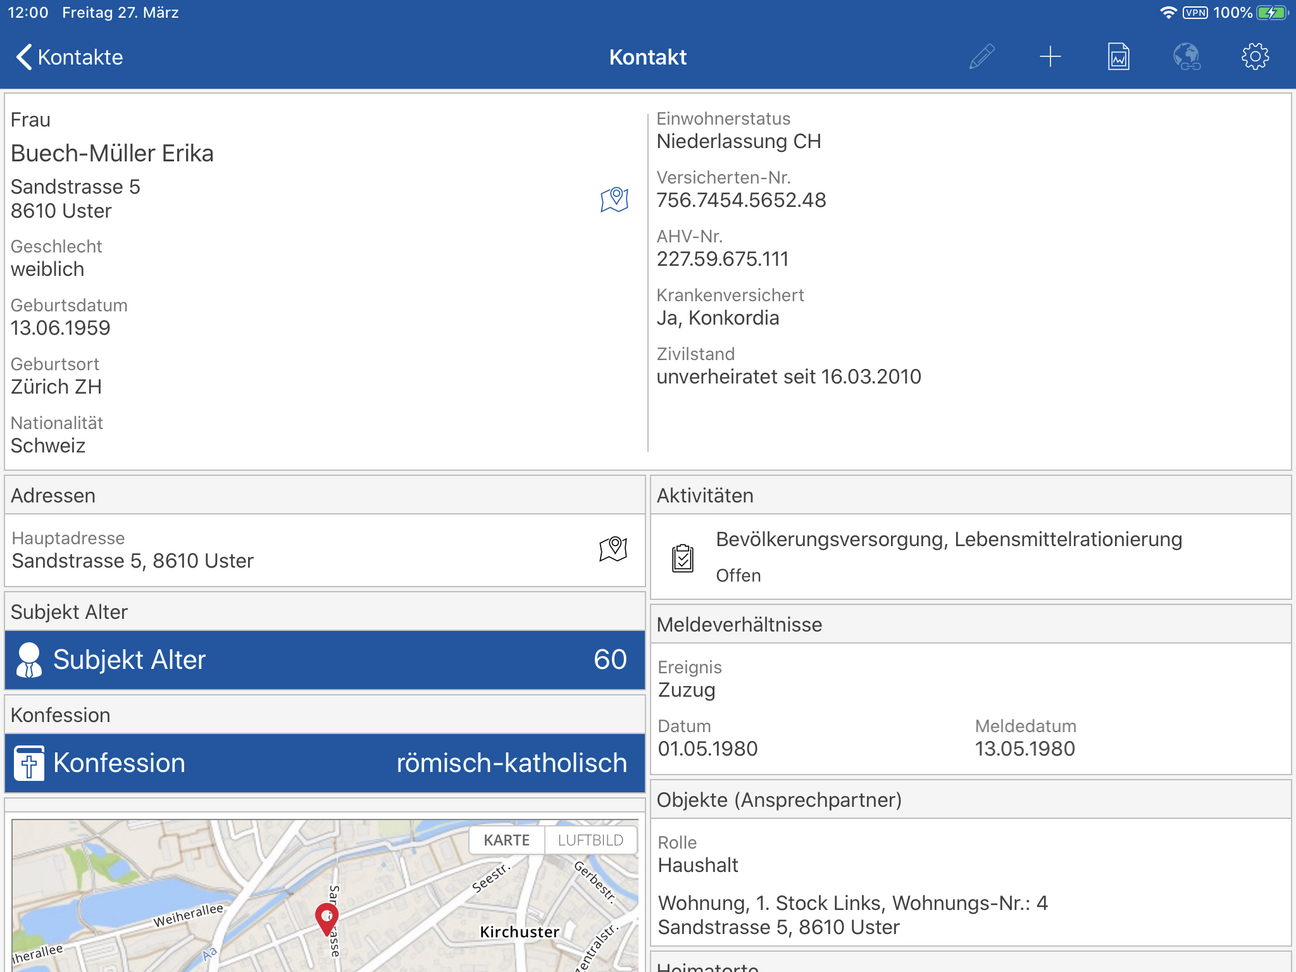
Task: Tap the person icon in Subjekt Alter
Action: pos(29,660)
